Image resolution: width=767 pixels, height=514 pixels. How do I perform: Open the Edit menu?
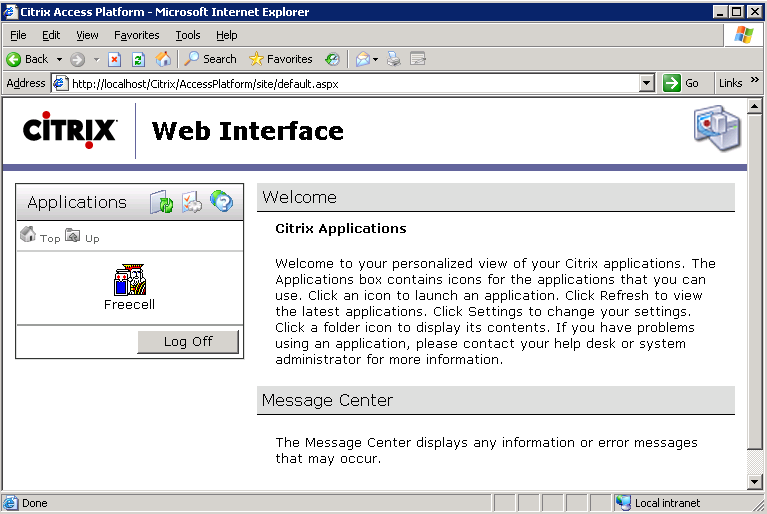[x=51, y=35]
